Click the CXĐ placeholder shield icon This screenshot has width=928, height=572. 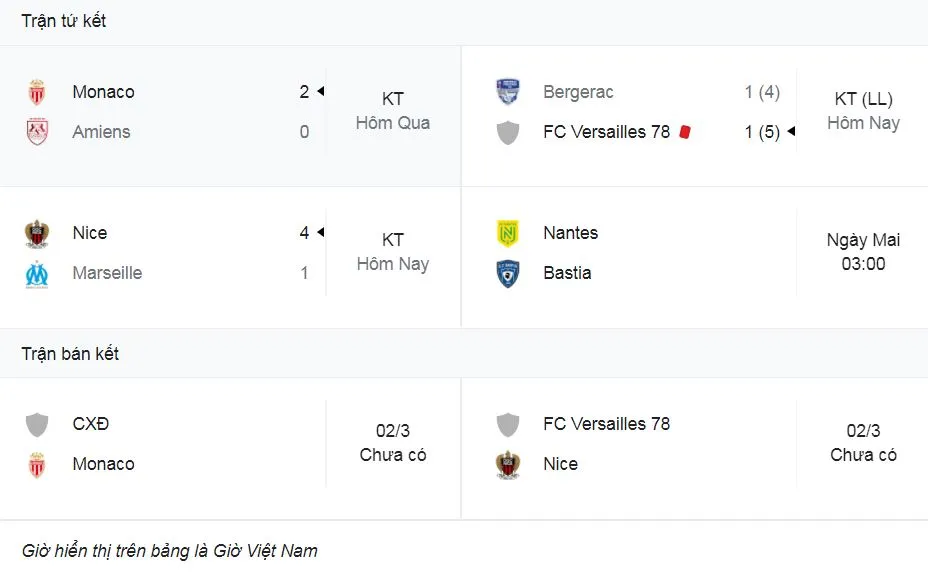(x=37, y=424)
